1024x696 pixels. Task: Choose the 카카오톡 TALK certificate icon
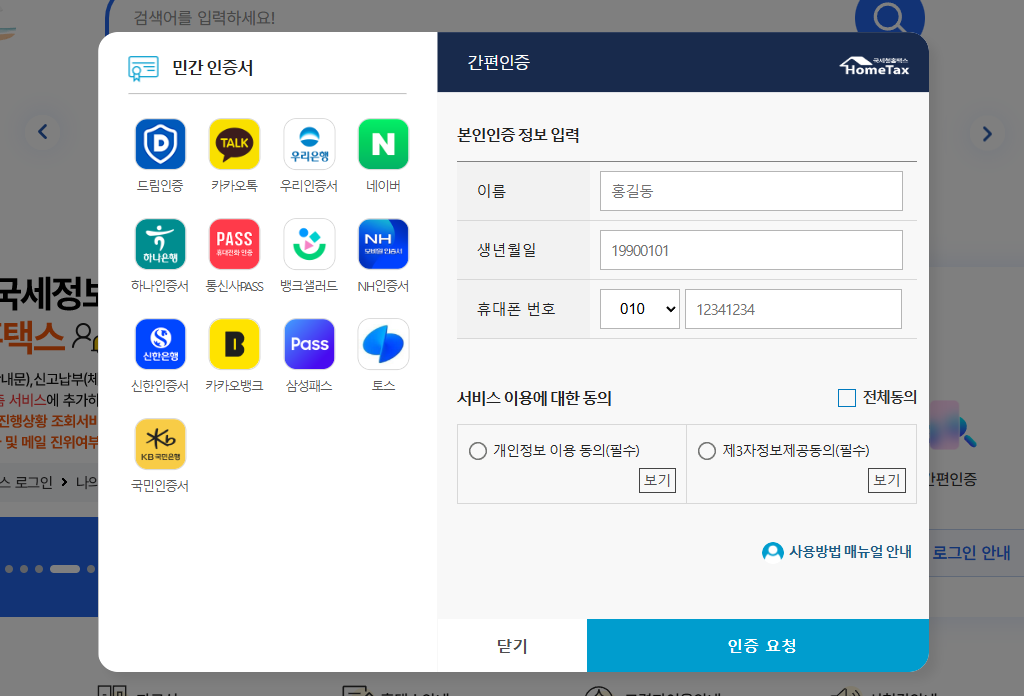coord(234,144)
